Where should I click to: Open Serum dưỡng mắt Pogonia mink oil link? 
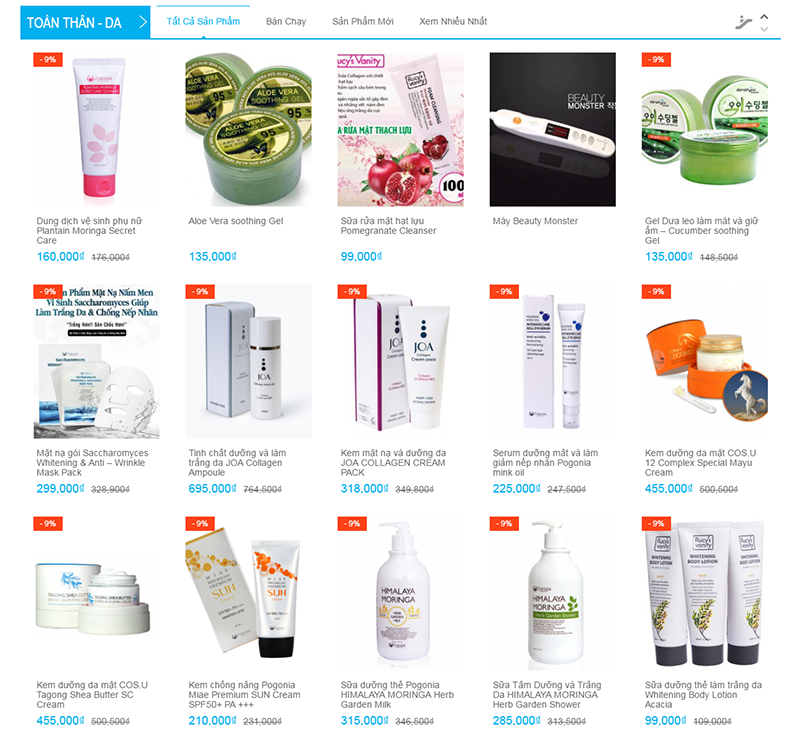click(545, 463)
